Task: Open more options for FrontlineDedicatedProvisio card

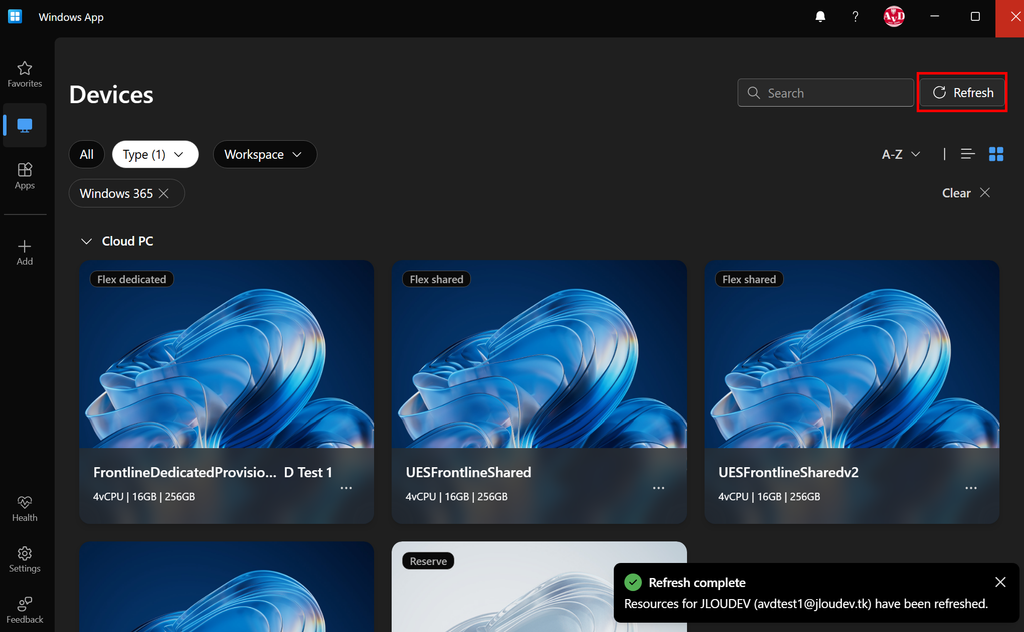Action: click(346, 488)
